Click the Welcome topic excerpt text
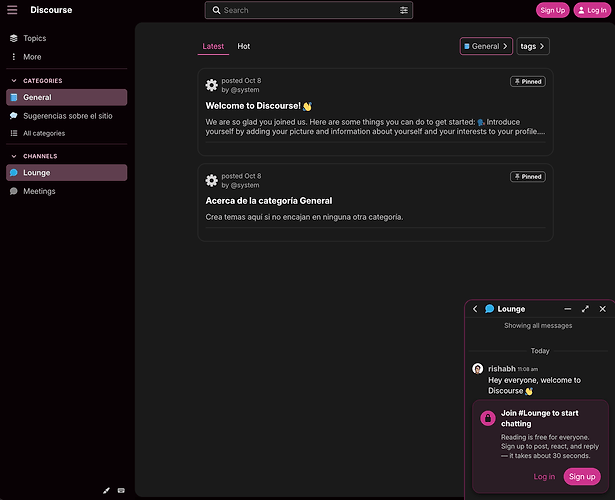 (375, 127)
